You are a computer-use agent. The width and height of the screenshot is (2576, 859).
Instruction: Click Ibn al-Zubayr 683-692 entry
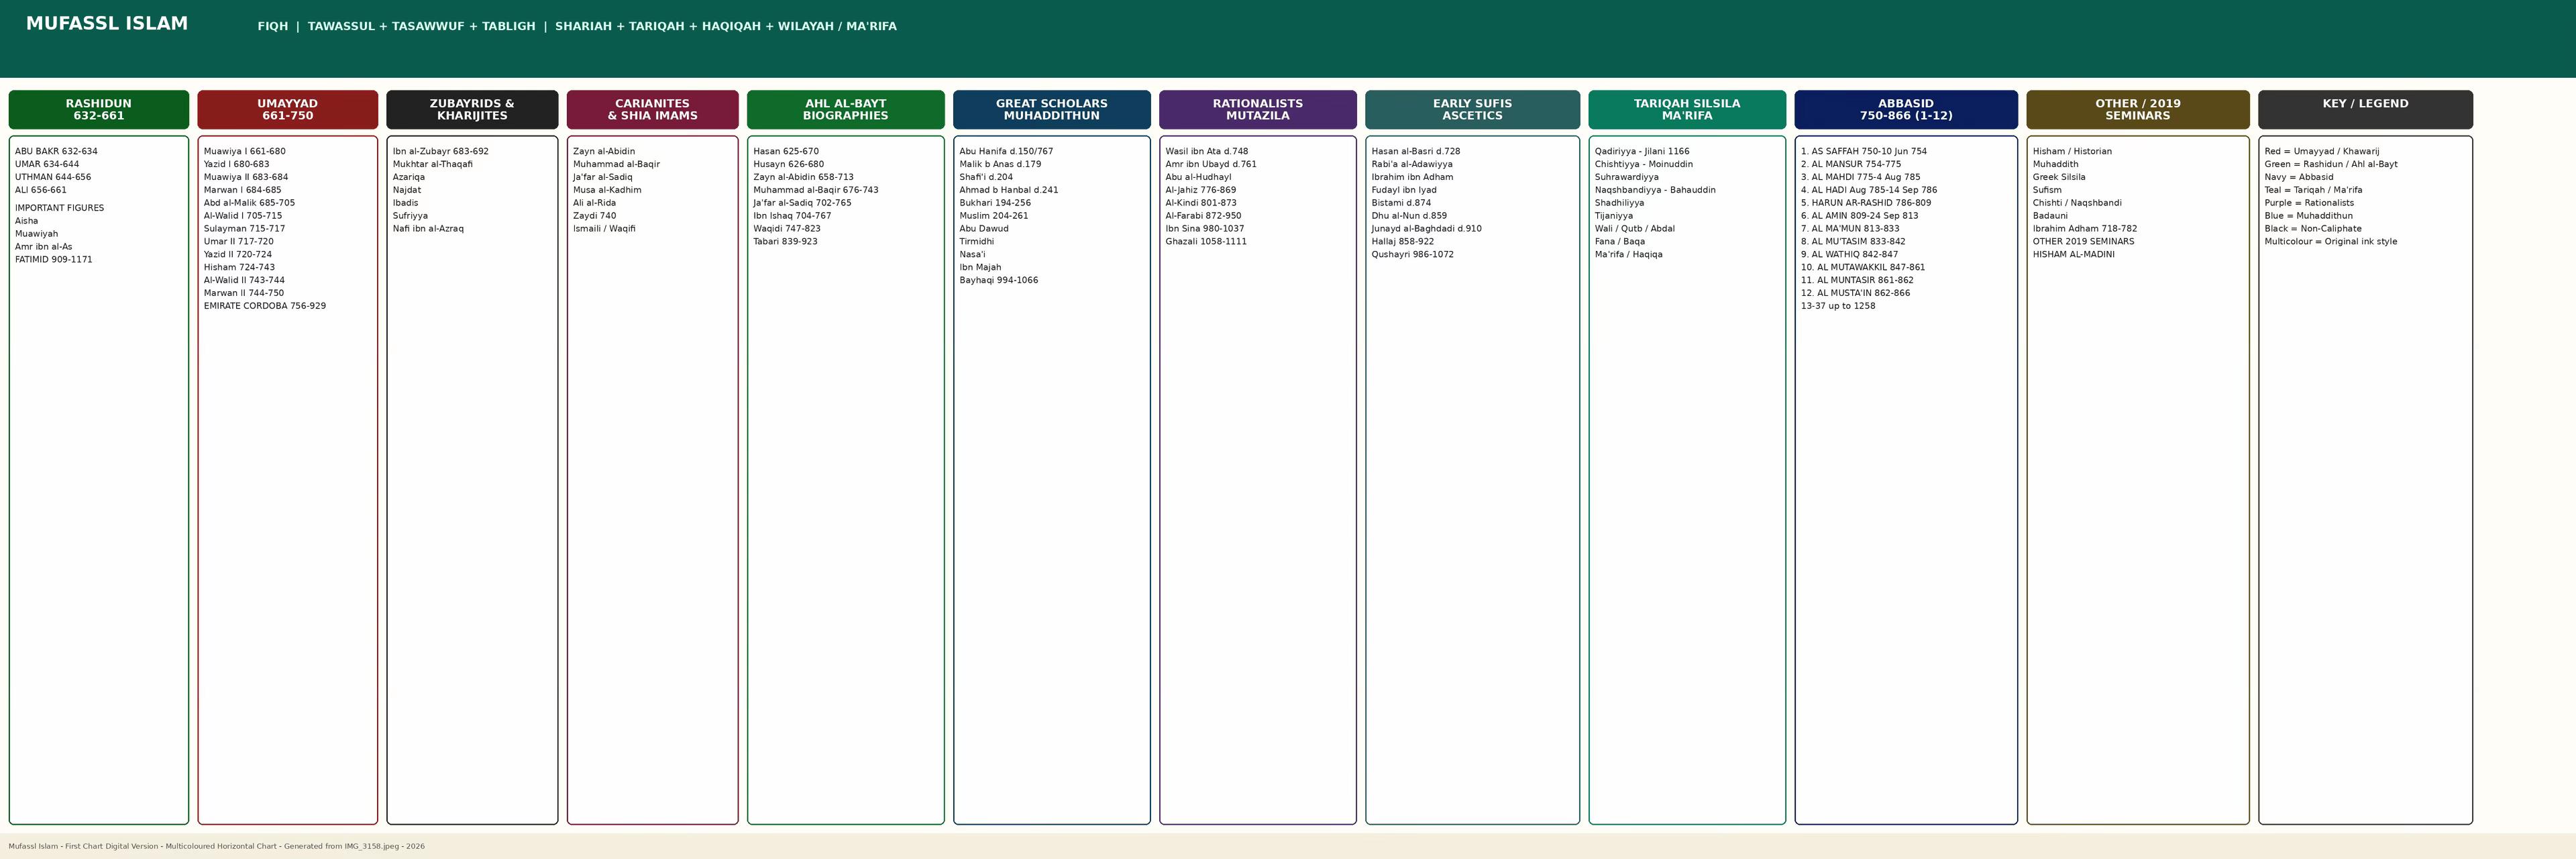tap(441, 152)
